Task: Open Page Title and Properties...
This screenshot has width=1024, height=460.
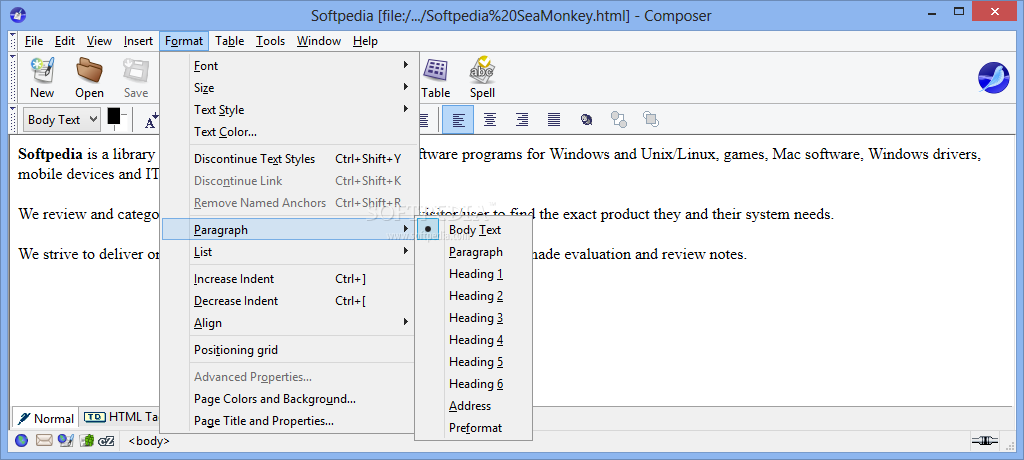Action: [288, 421]
